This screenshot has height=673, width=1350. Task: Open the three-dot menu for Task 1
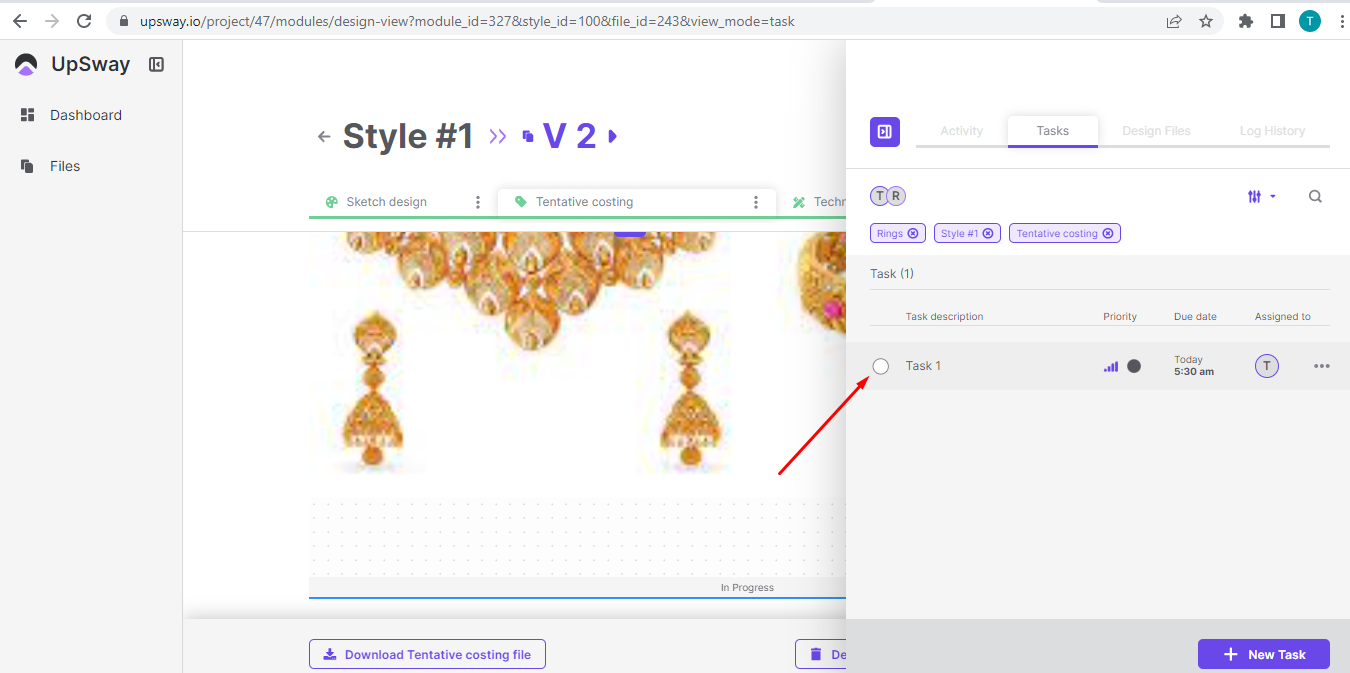(1321, 366)
